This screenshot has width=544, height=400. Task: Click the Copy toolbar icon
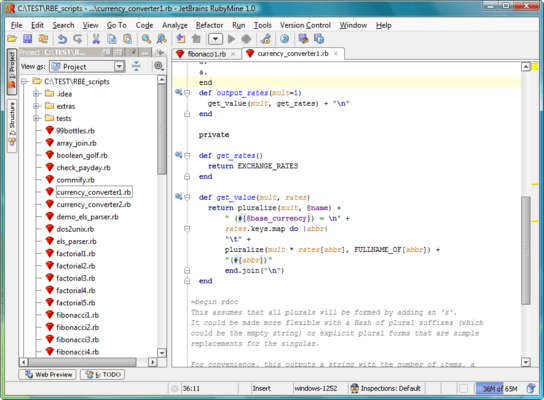[x=112, y=39]
